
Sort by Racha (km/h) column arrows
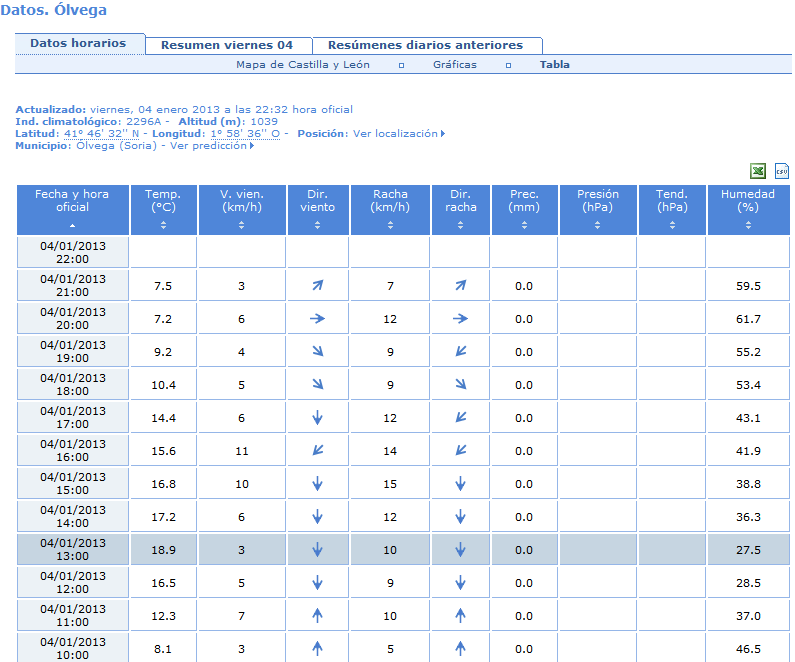coord(390,225)
